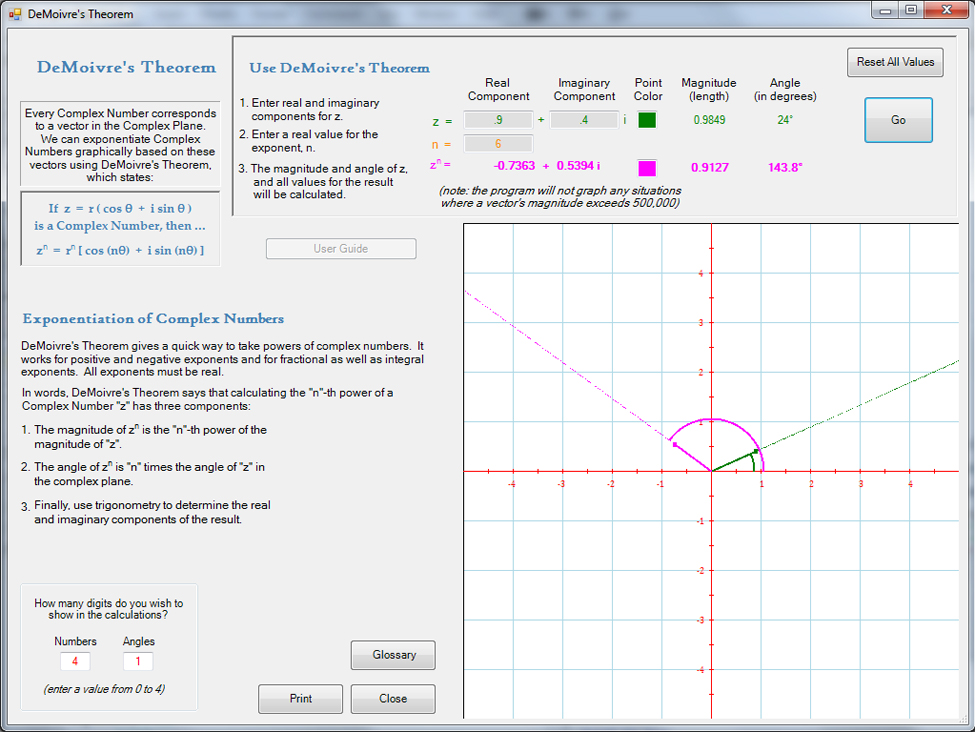975x732 pixels.
Task: Pick the green point color swatch for z
Action: pyautogui.click(x=647, y=120)
